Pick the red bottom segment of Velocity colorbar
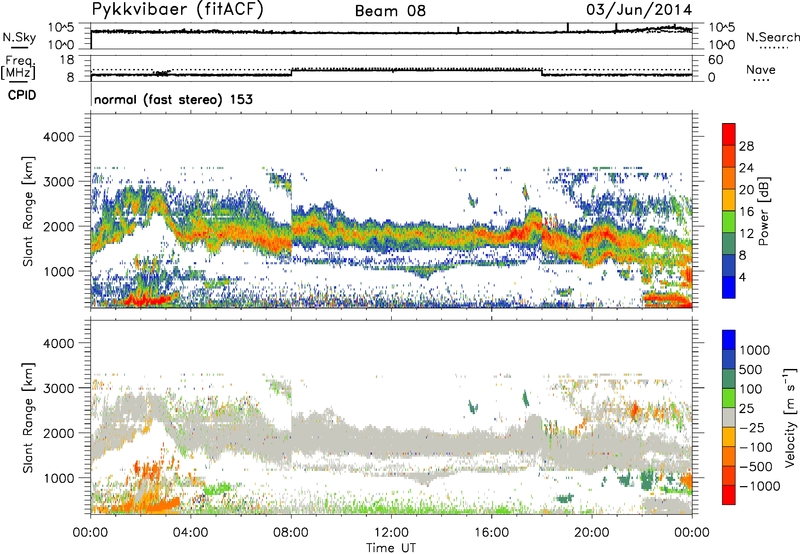The height and width of the screenshot is (554, 800). tap(729, 495)
